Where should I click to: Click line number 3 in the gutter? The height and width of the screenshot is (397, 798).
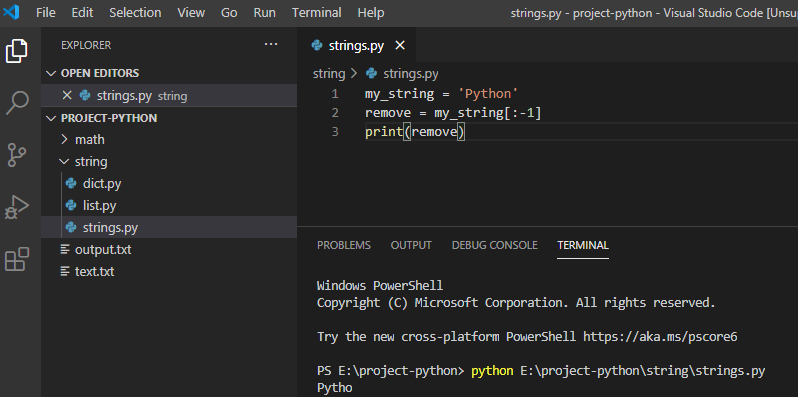pyautogui.click(x=334, y=132)
